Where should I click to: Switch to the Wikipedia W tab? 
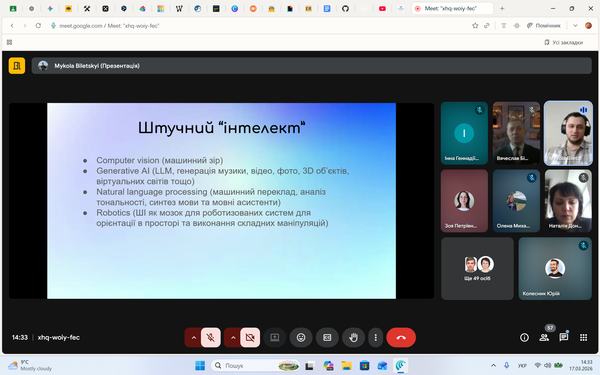(179, 8)
